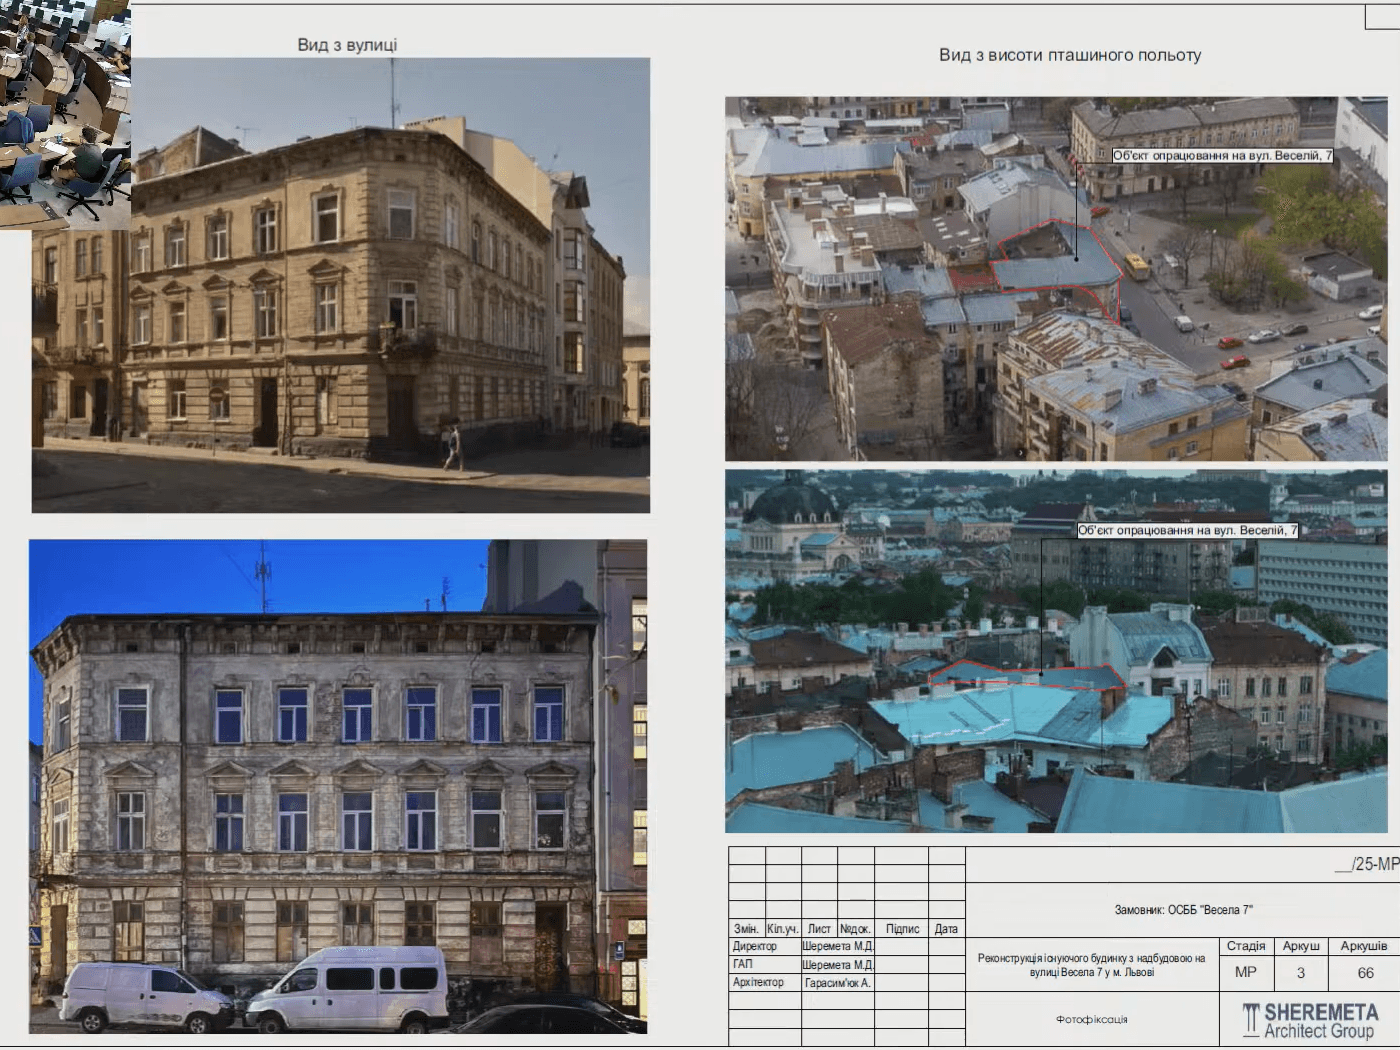Image resolution: width=1400 pixels, height=1050 pixels.
Task: Click the SHEREMETA Architect Group logo
Action: tap(1309, 1019)
